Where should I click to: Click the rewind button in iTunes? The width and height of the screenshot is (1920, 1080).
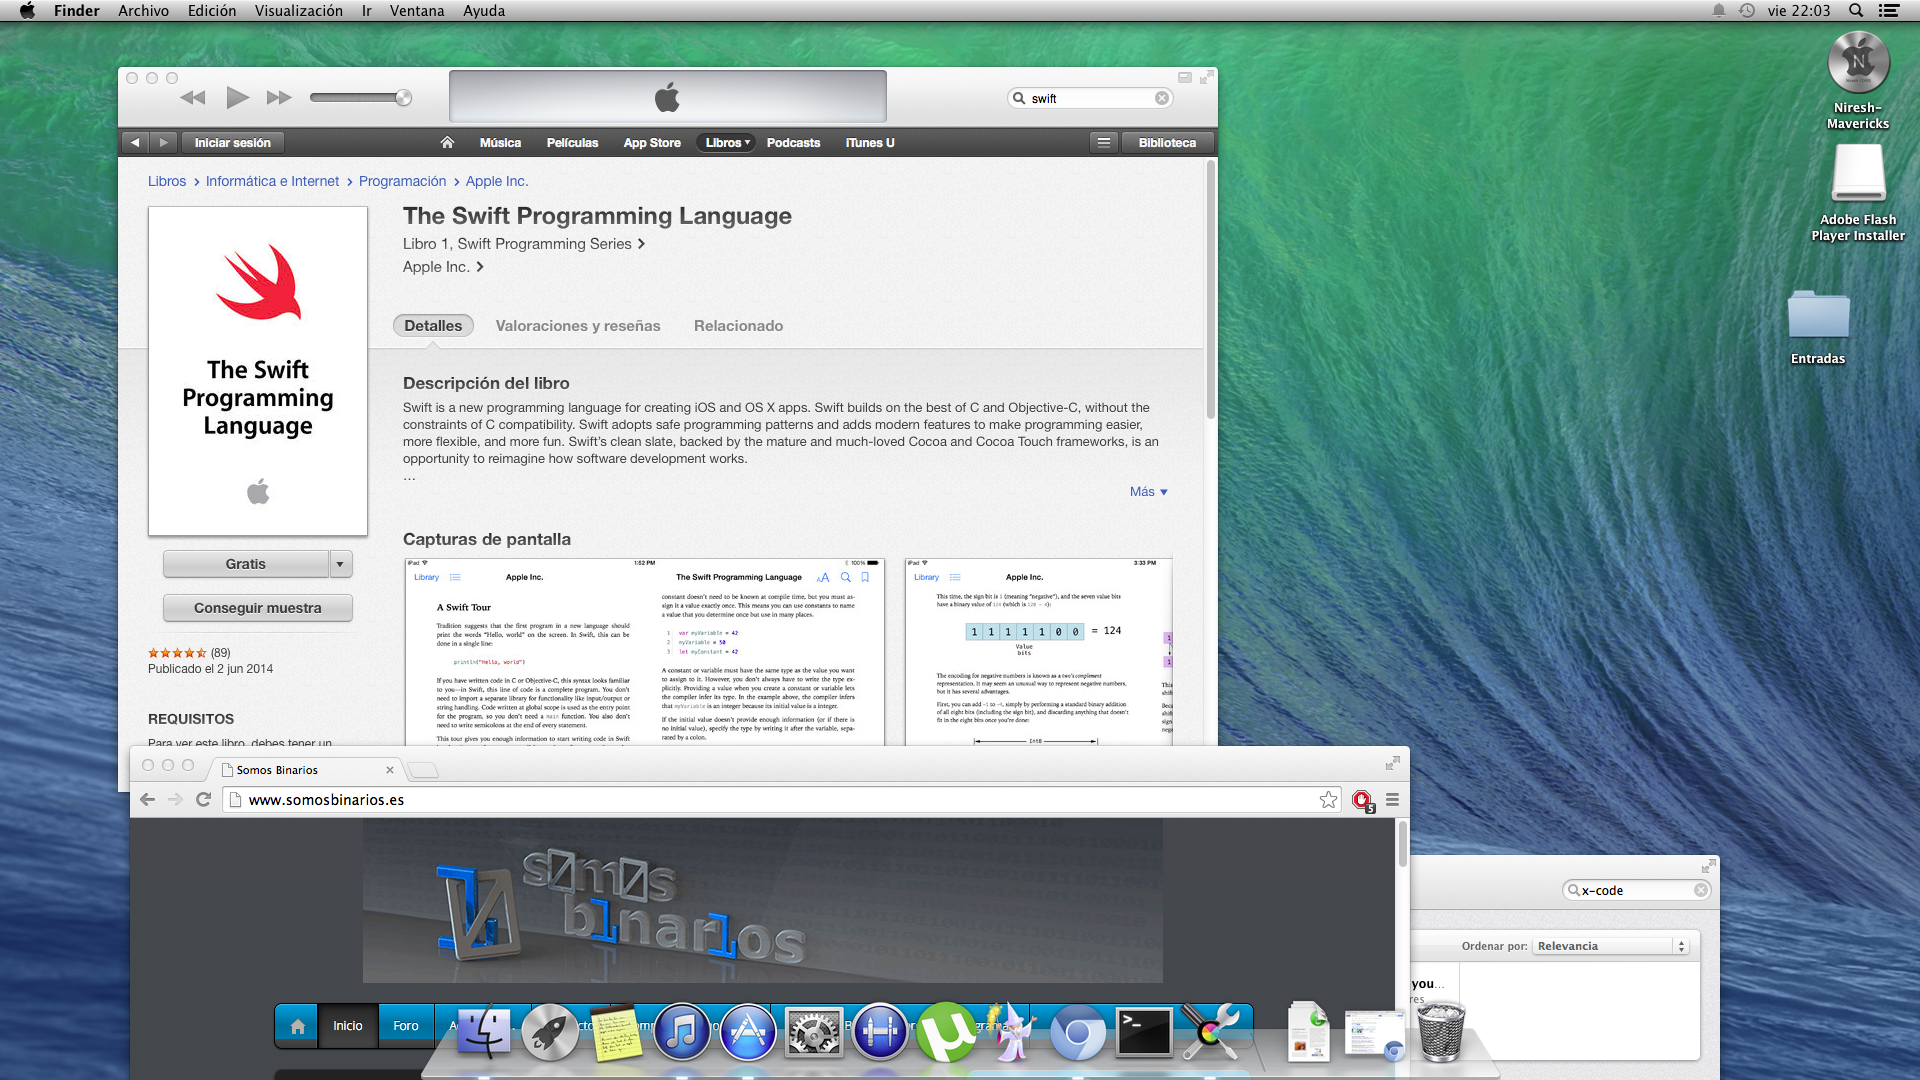[x=192, y=98]
